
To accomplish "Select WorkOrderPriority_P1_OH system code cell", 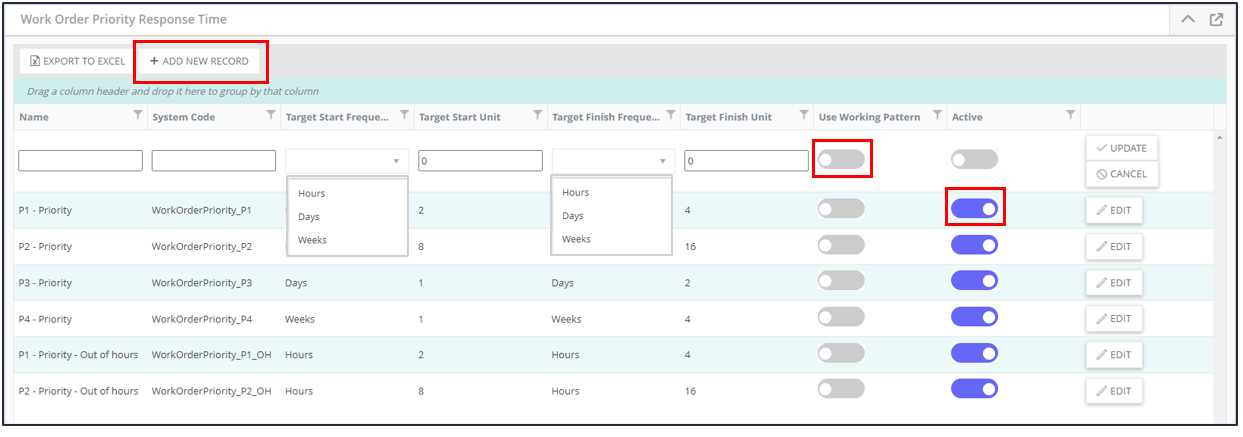I will point(211,355).
